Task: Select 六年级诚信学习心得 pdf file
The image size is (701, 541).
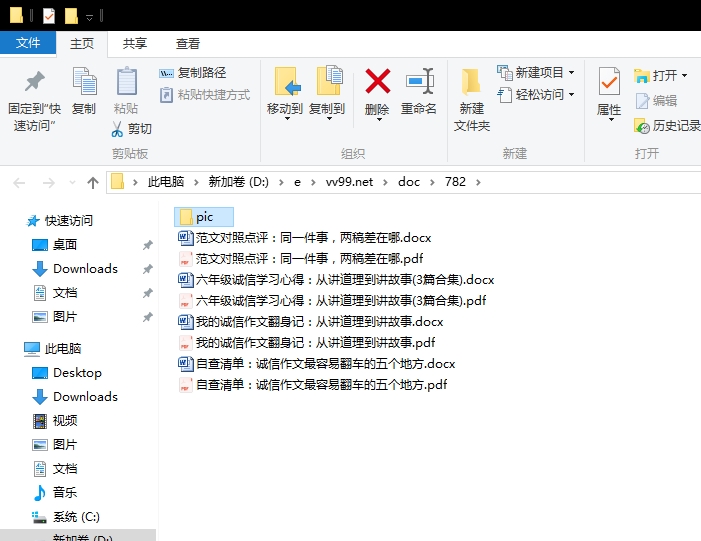Action: tap(332, 301)
